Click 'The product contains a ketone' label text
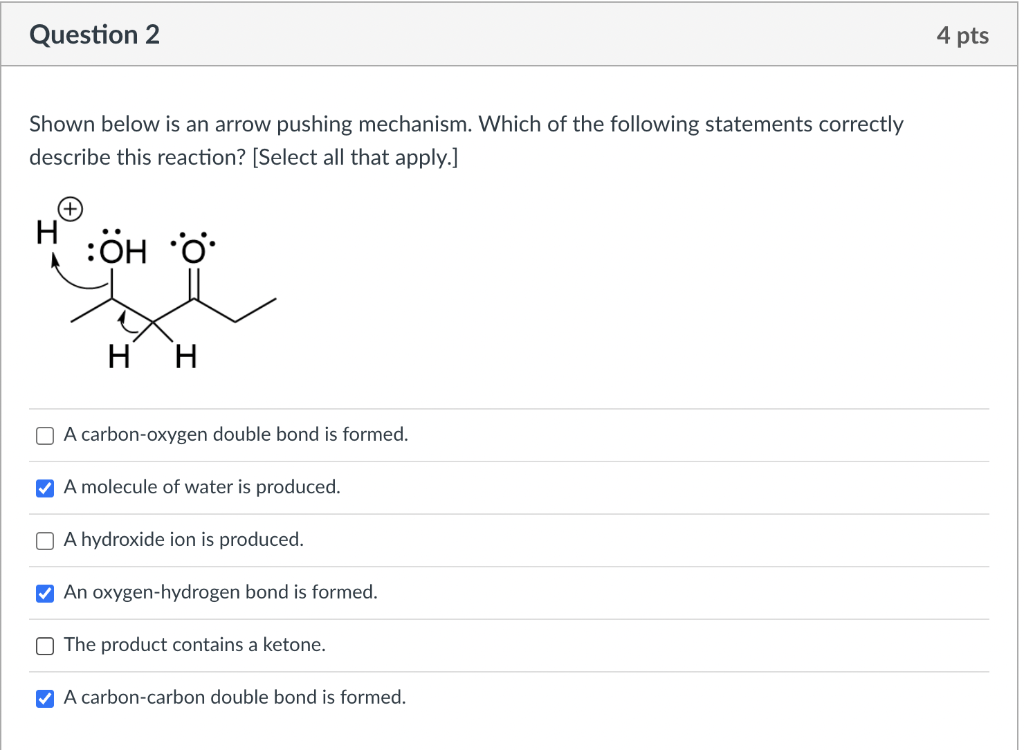Image resolution: width=1024 pixels, height=750 pixels. pos(195,645)
